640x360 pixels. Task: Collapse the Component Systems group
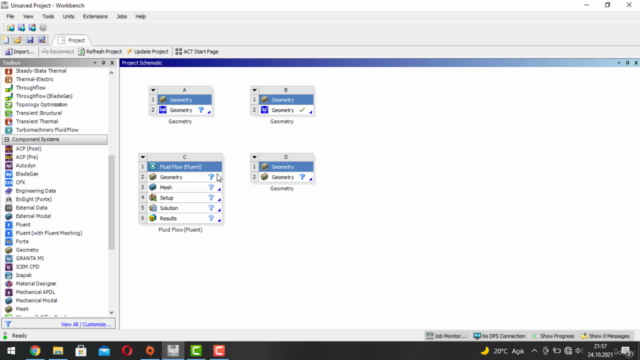[x=7, y=139]
